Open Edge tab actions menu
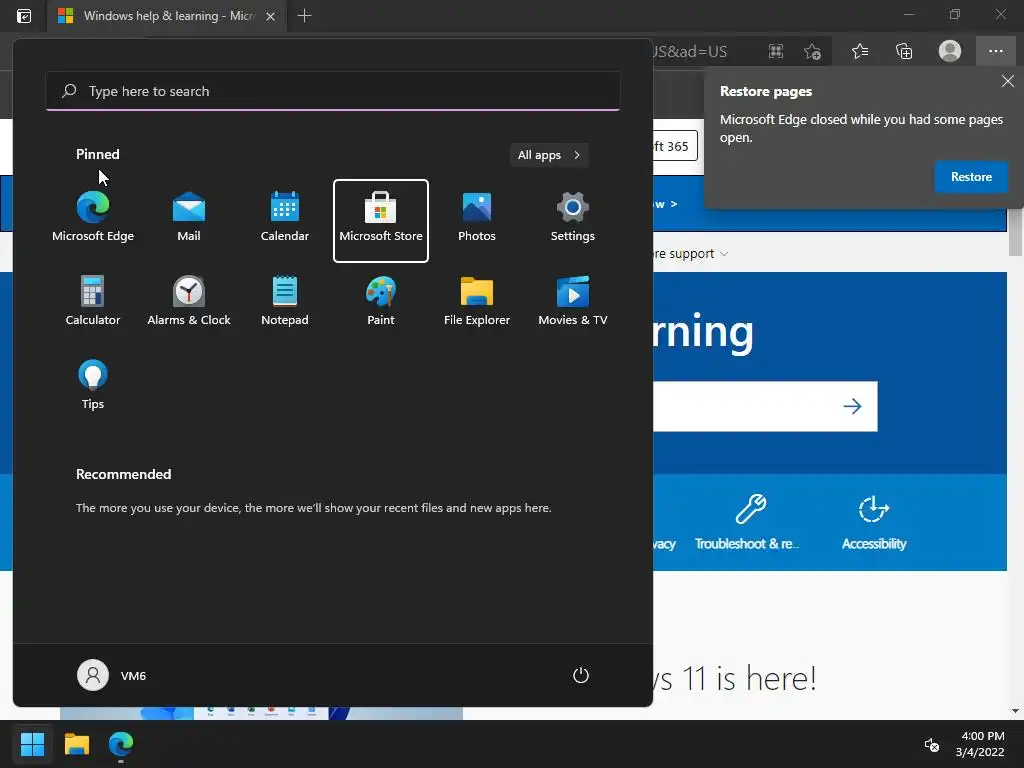The image size is (1024, 768). [x=24, y=16]
